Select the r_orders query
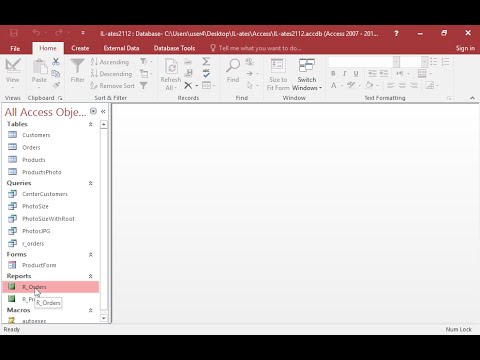Viewport: 480px width, 360px height. [51, 243]
